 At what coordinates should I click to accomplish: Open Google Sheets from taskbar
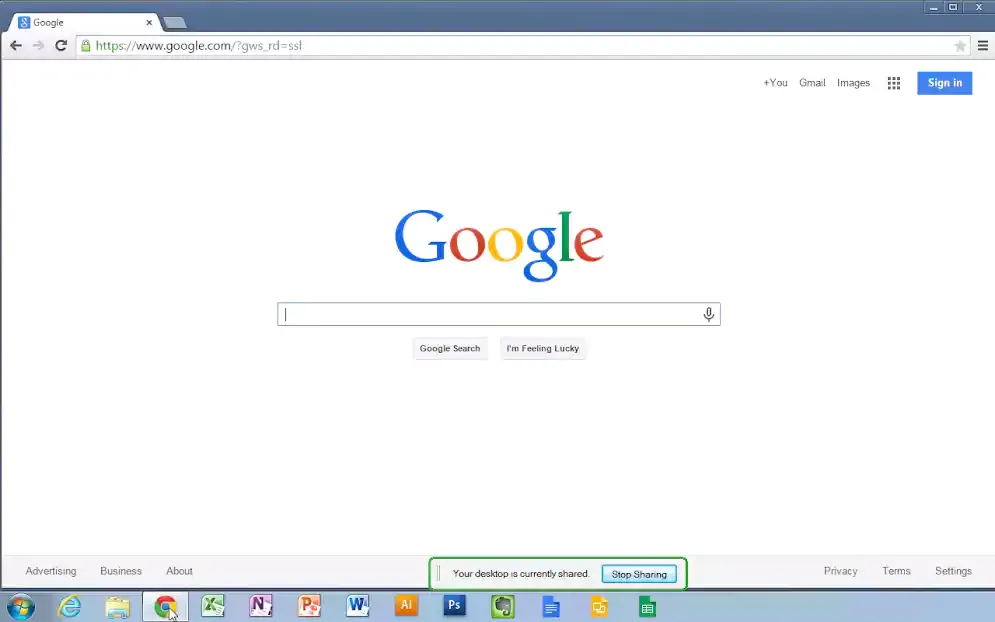[647, 607]
